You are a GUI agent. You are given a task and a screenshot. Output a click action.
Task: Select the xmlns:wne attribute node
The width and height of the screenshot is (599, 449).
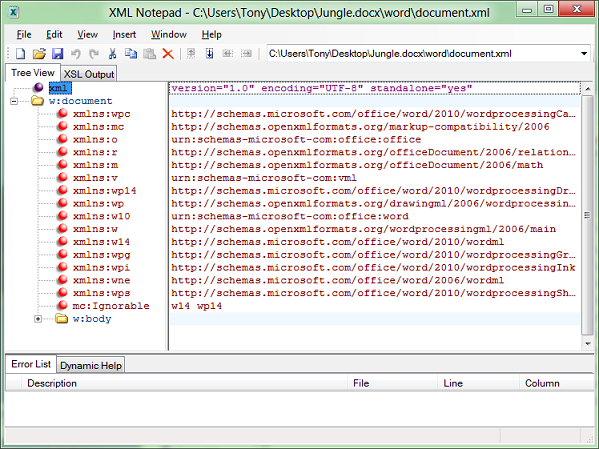[x=102, y=280]
